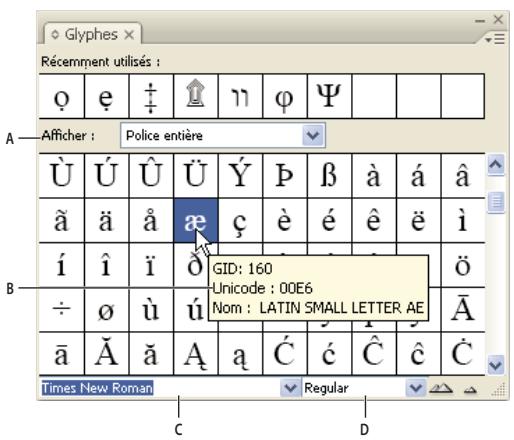
Task: Select the à glyph cell
Action: 375,176
